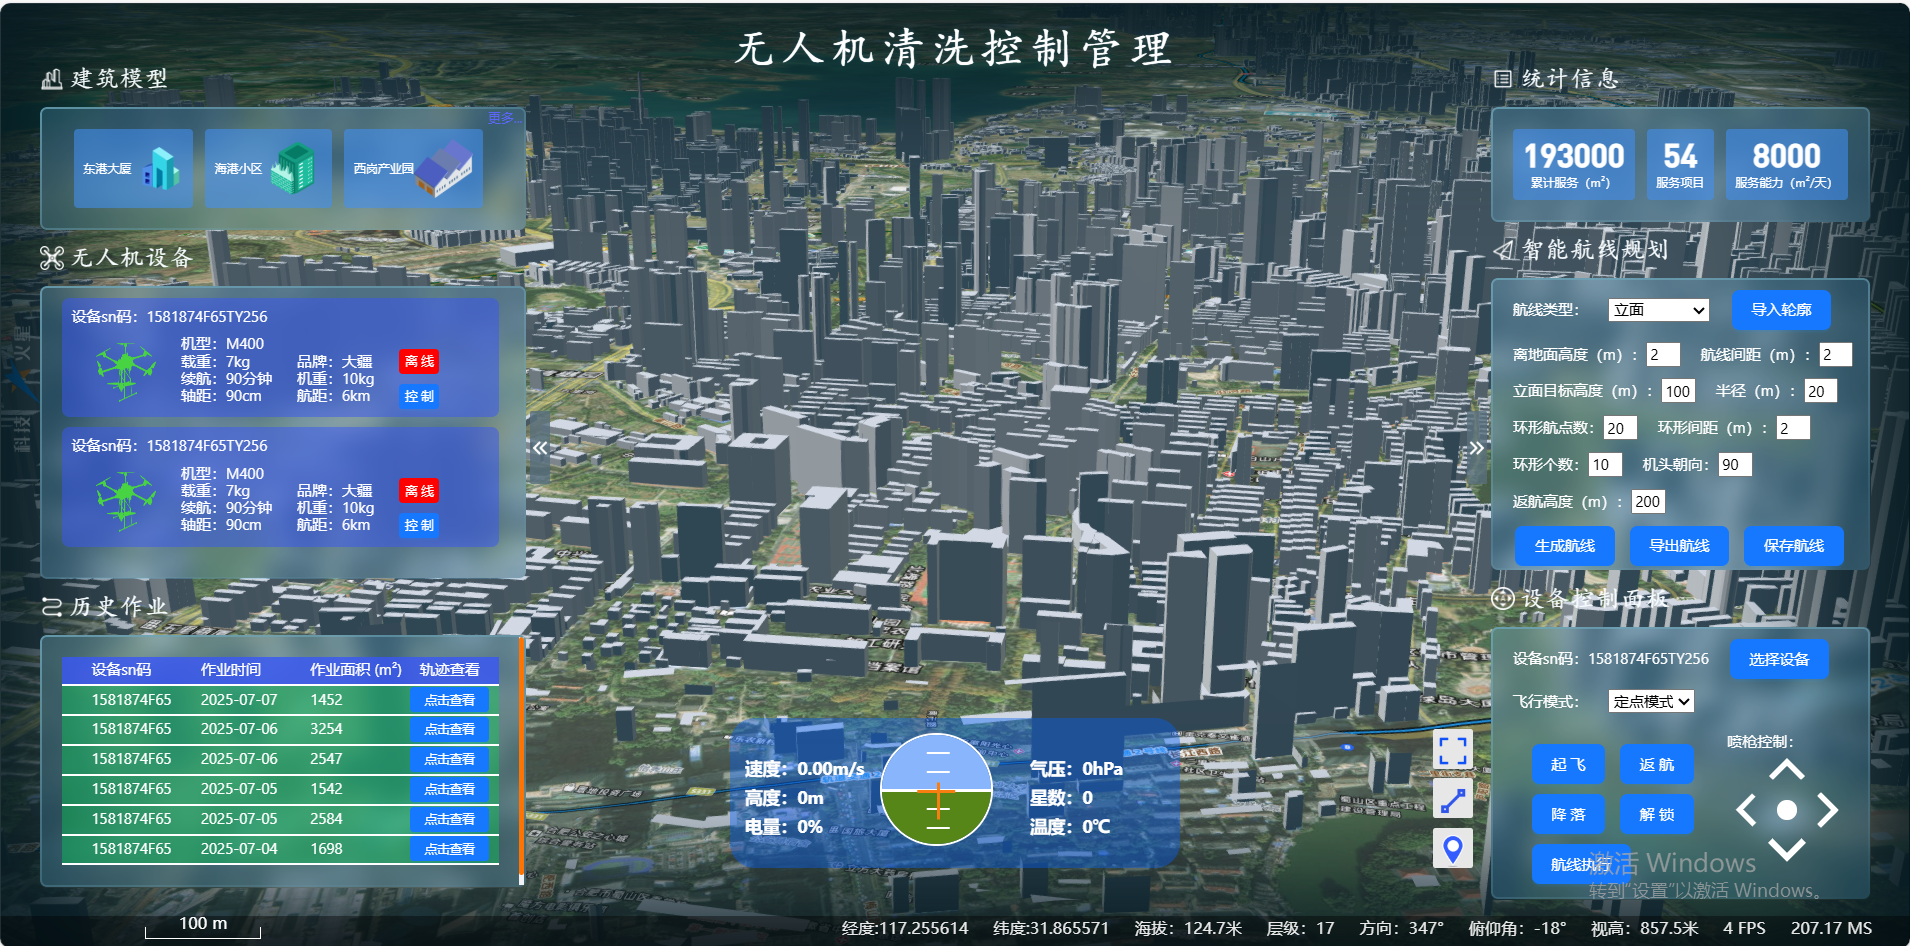
Task: Click the 生成航线 button
Action: (x=1564, y=546)
